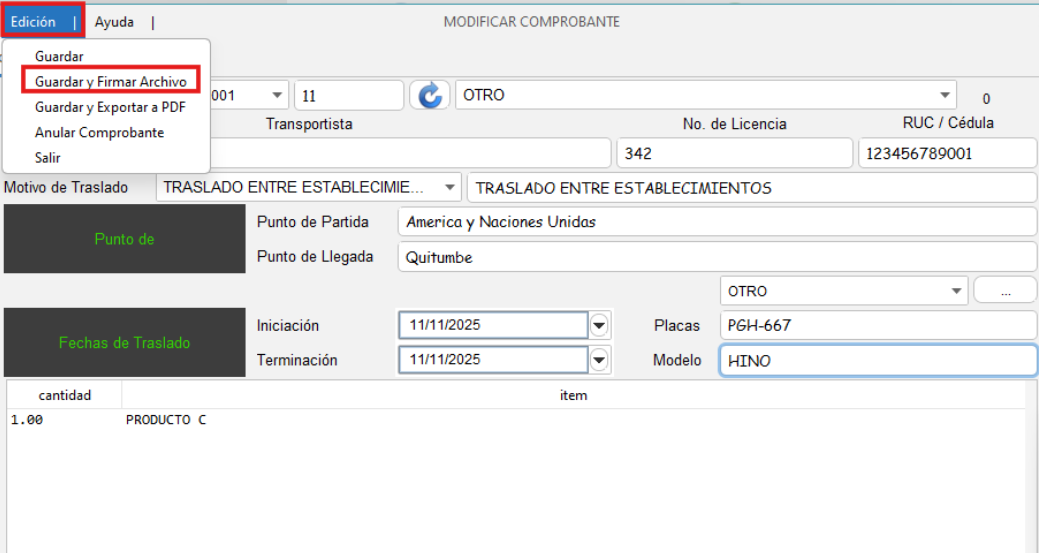Select Guardar from the menu

pos(59,57)
